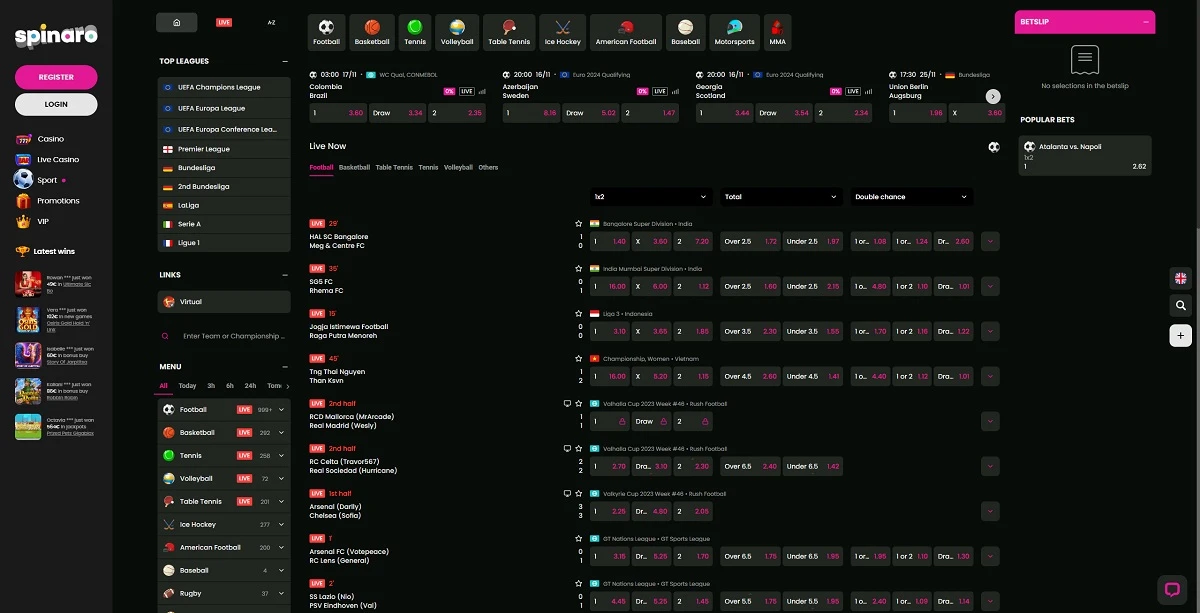Open Virtual sports link

(x=224, y=301)
